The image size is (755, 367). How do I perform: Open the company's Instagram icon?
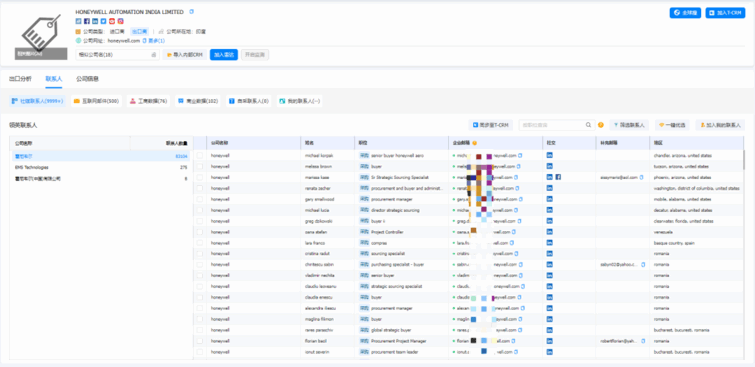click(120, 21)
